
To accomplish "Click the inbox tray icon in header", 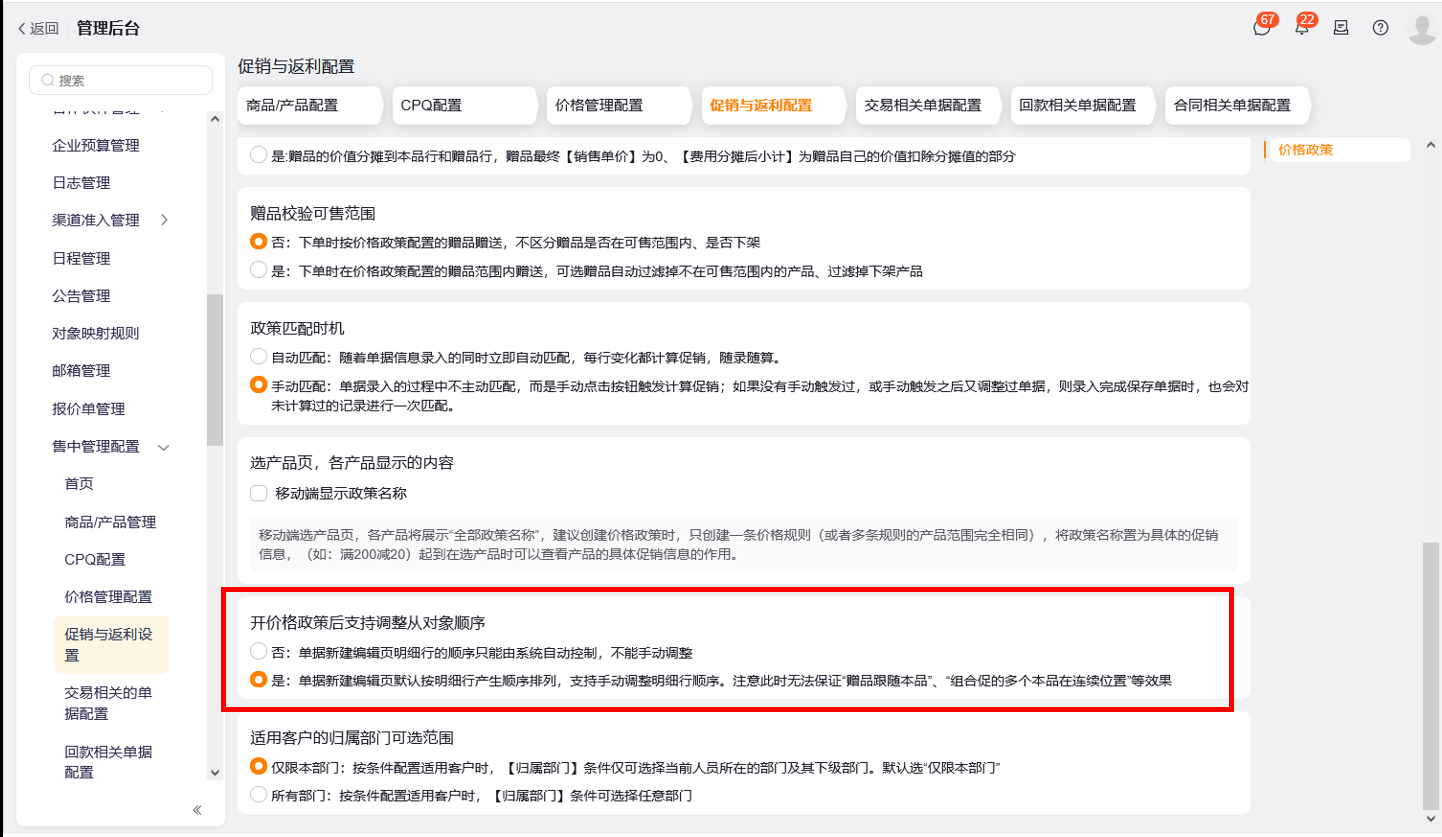I will (1341, 28).
